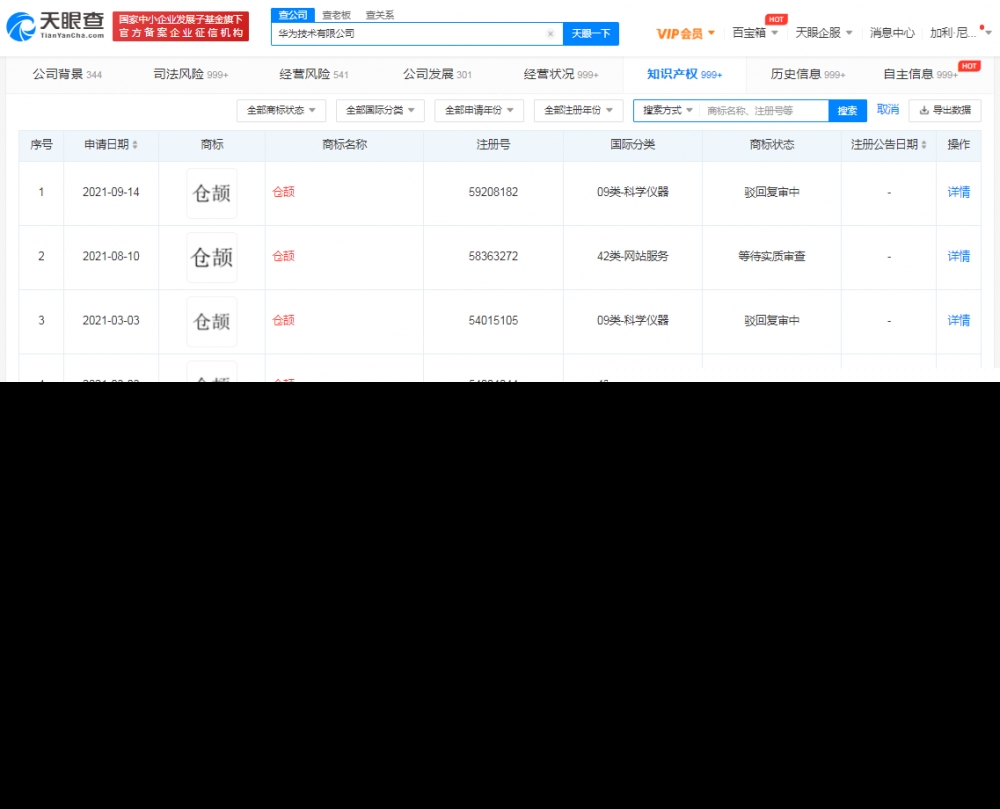Sort by 注册公告日期 column arrows
The height and width of the screenshot is (809, 1000).
(923, 145)
